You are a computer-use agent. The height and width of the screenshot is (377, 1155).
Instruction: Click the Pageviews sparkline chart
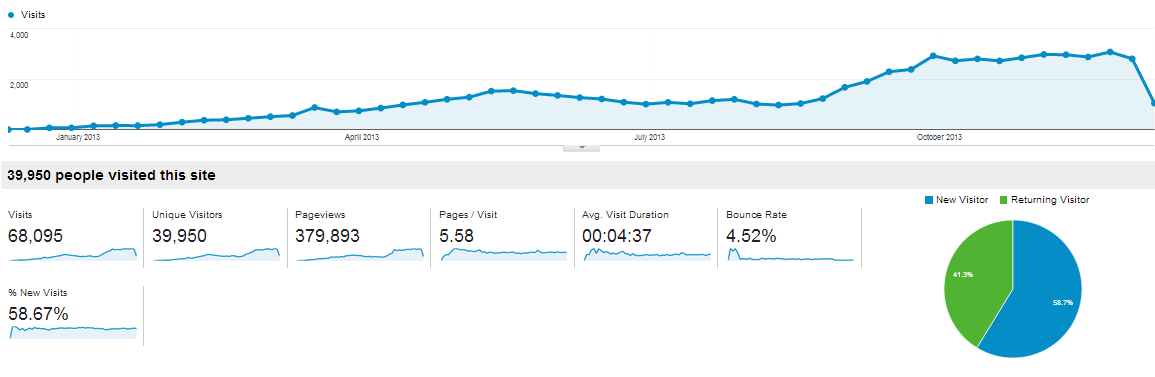[360, 255]
